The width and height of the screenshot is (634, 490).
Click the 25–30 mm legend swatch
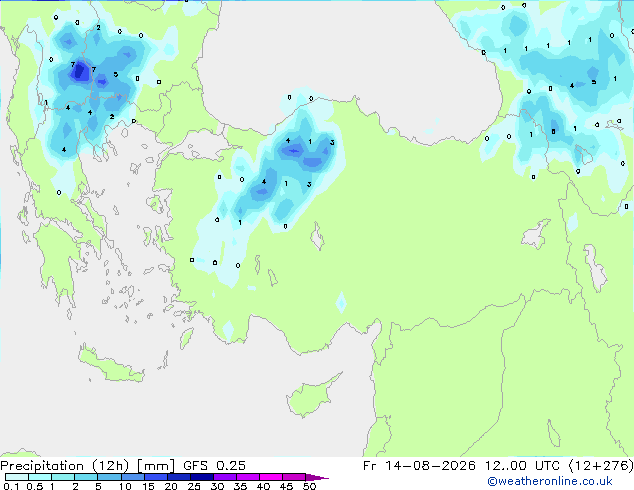pyautogui.click(x=202, y=477)
